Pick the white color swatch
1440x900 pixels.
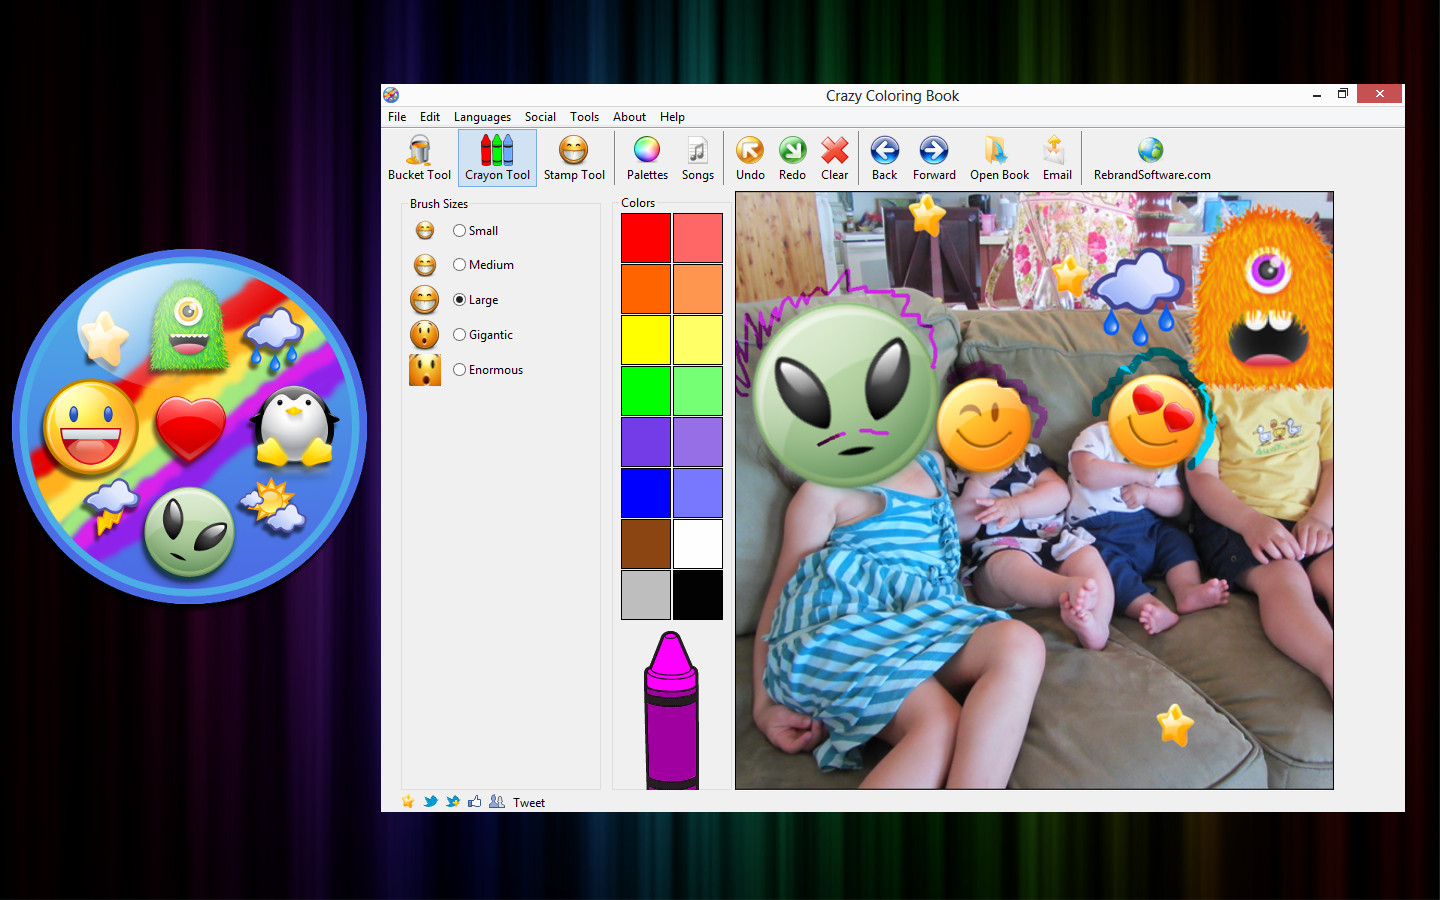pyautogui.click(x=698, y=544)
